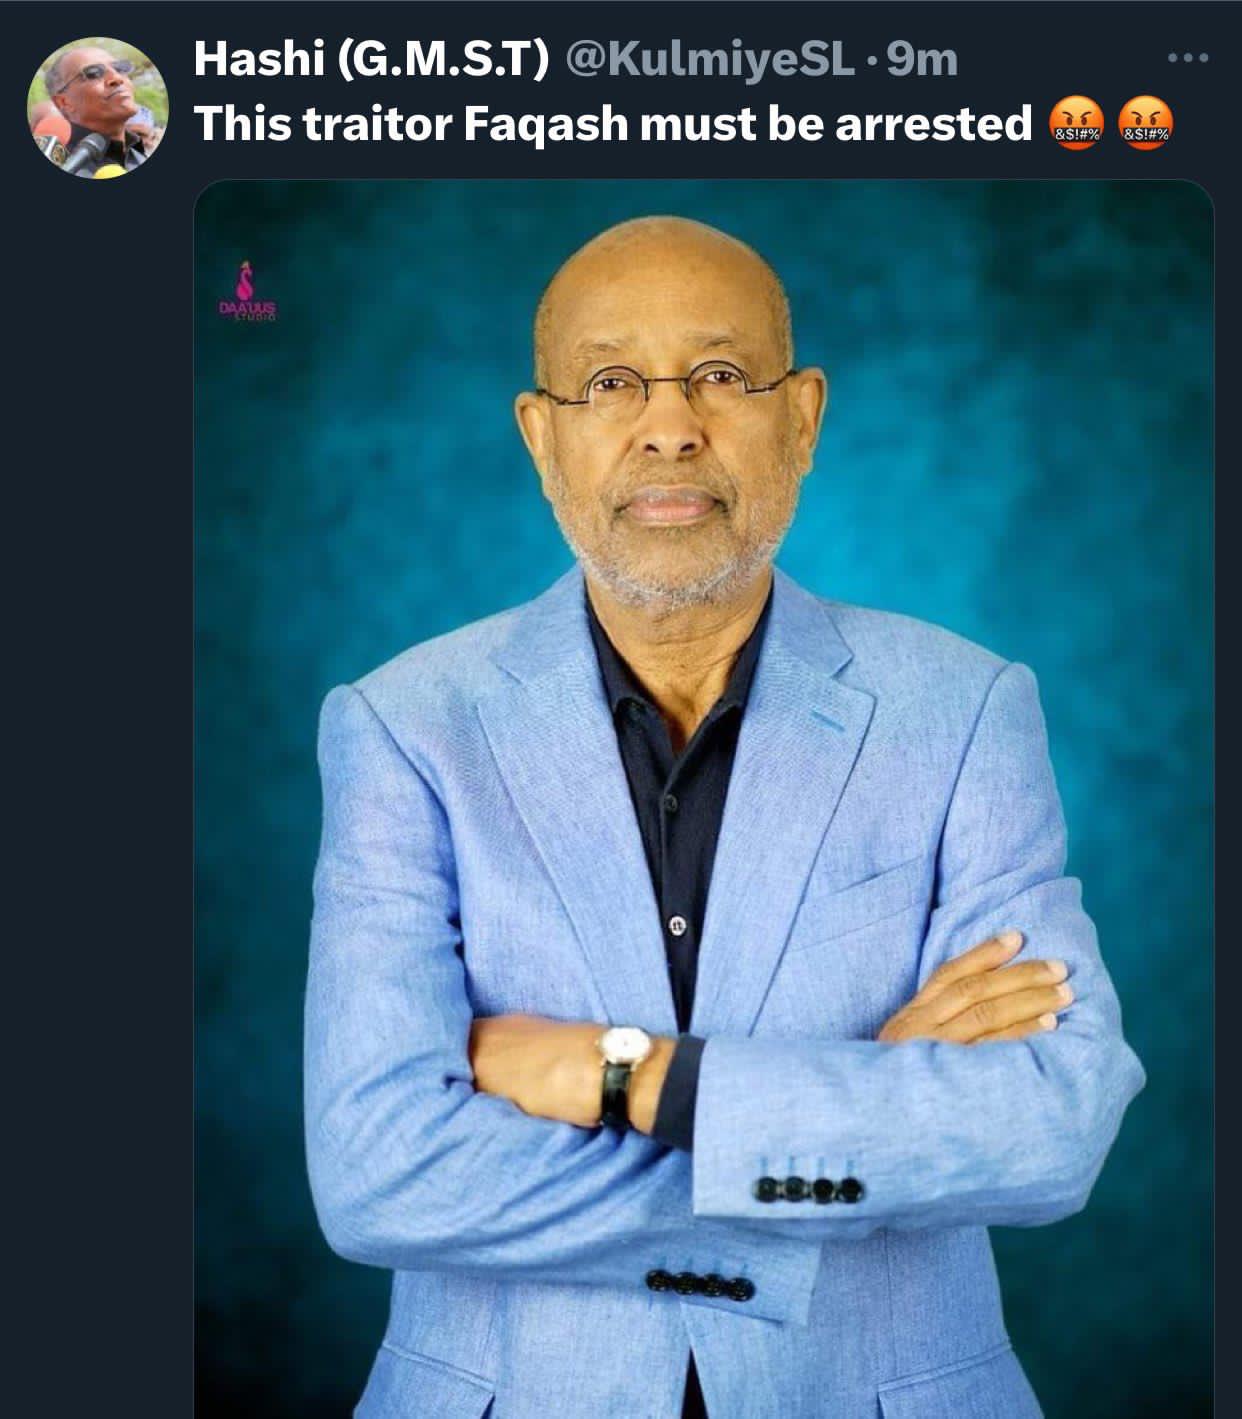Click the round eyeglasses in the photo

(667, 386)
